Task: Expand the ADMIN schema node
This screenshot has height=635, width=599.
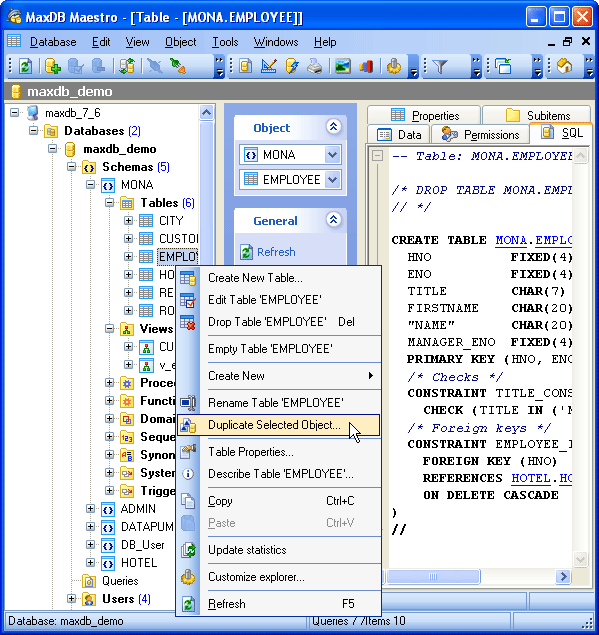Action: (x=90, y=509)
